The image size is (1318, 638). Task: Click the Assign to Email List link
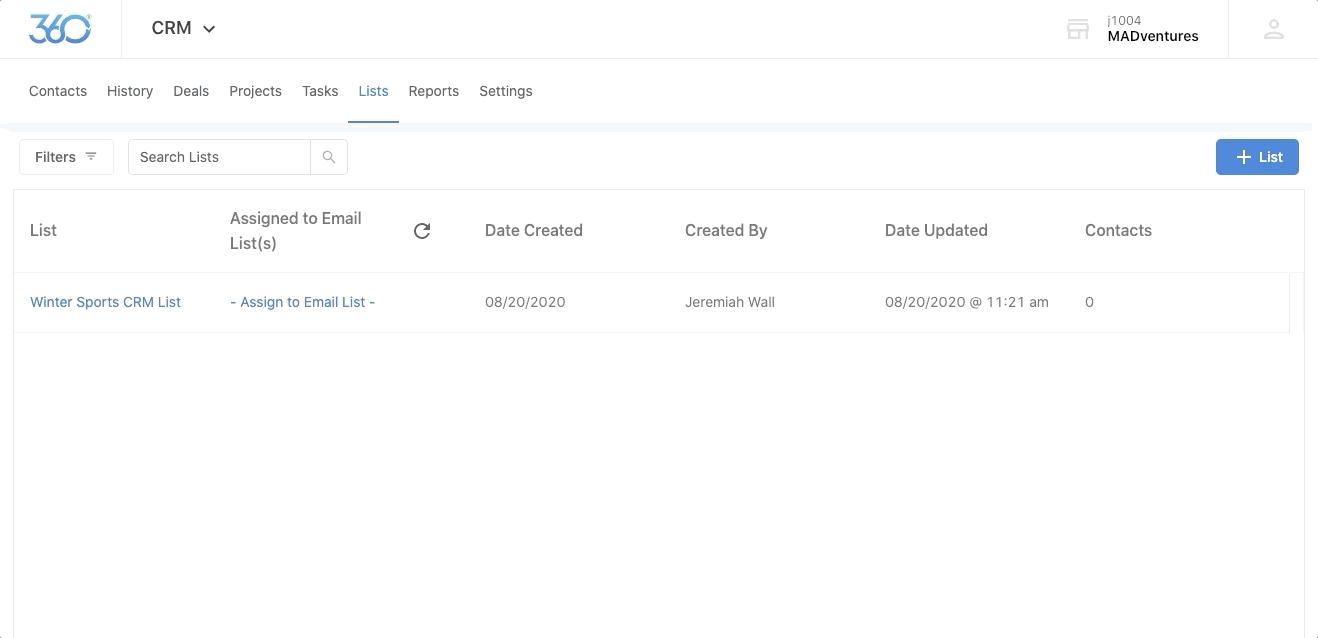point(302,302)
